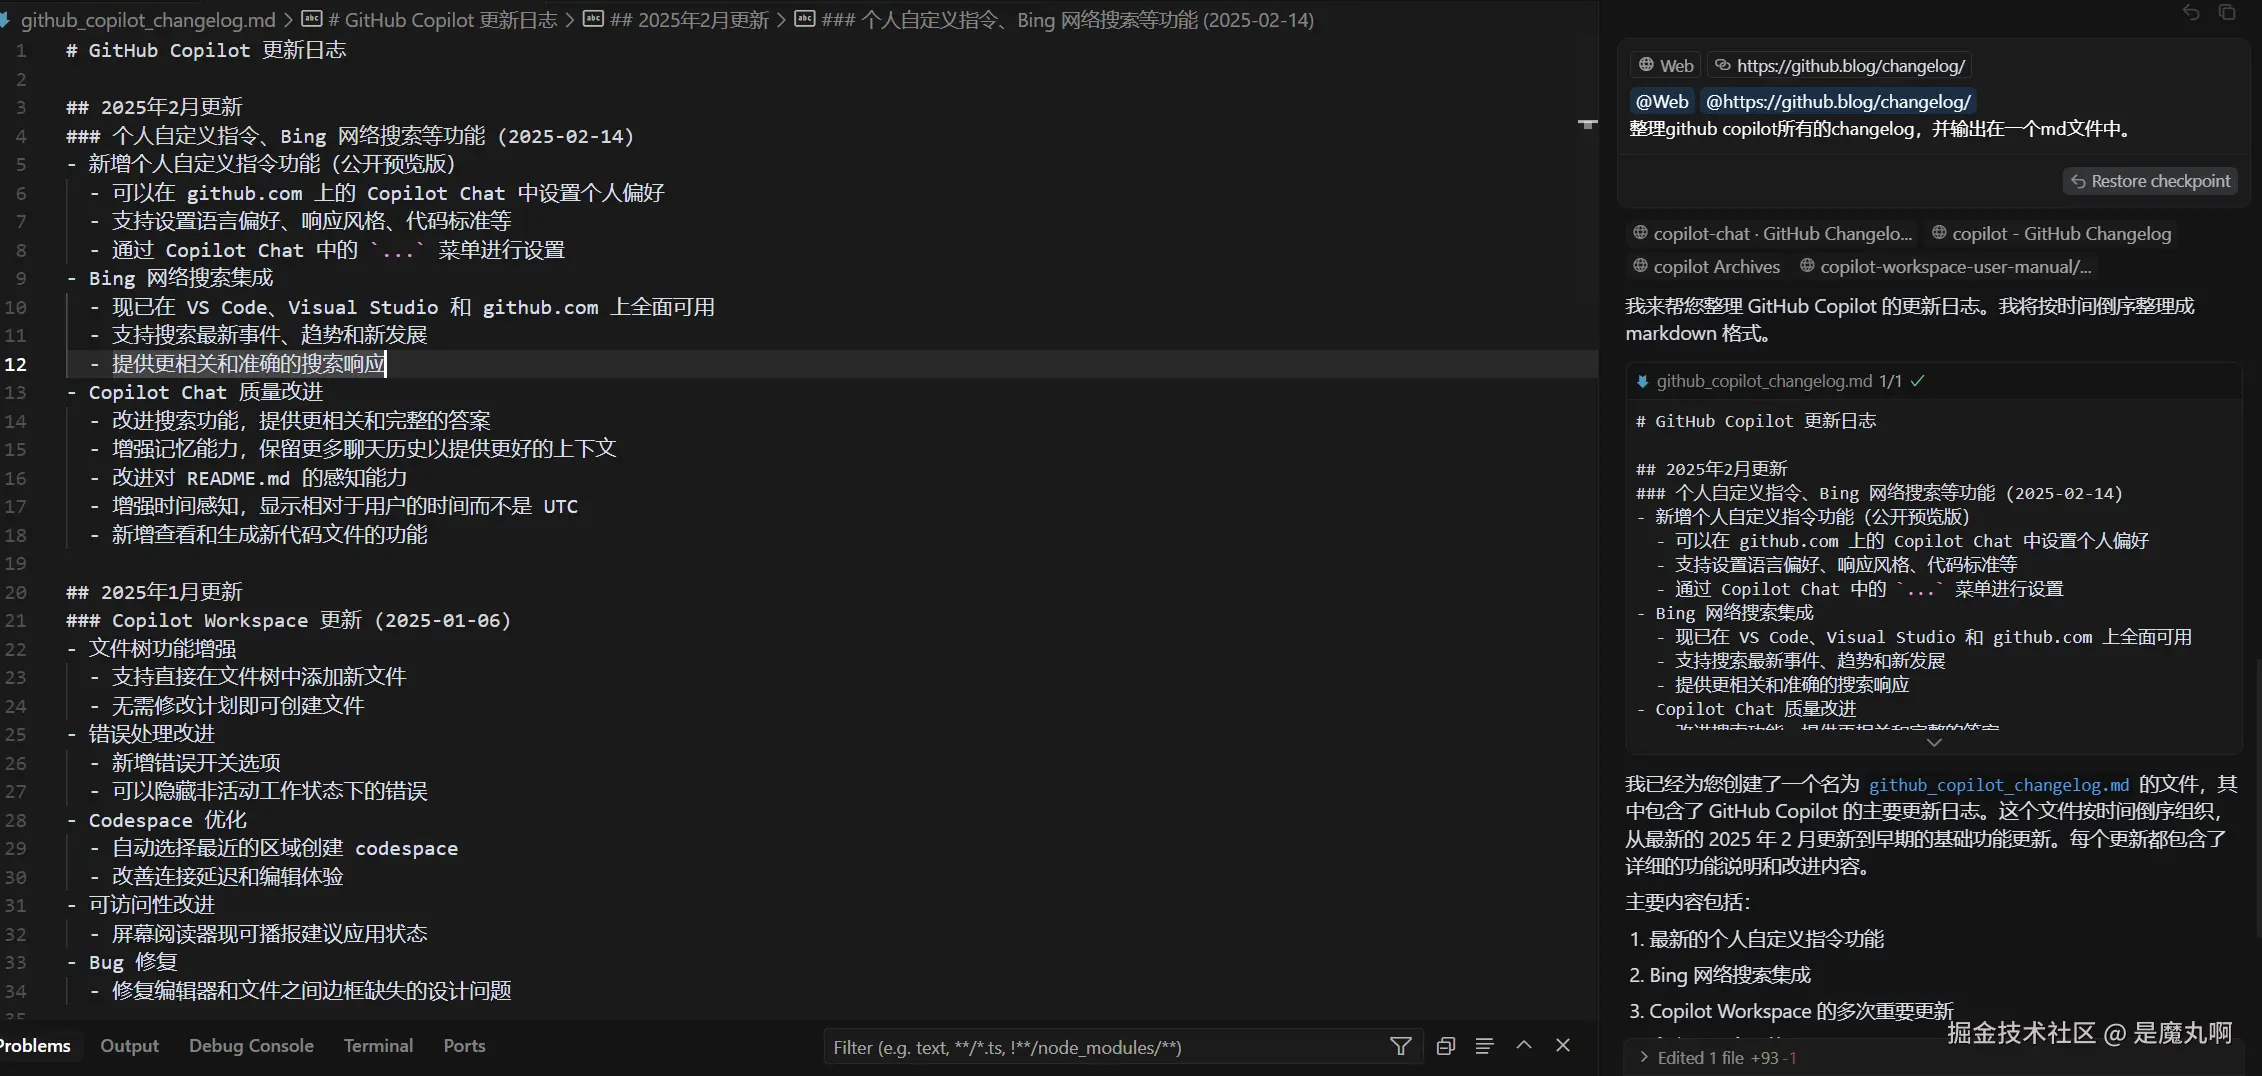
Task: Click '## 2025年2月更新' breadcrumb
Action: [689, 19]
